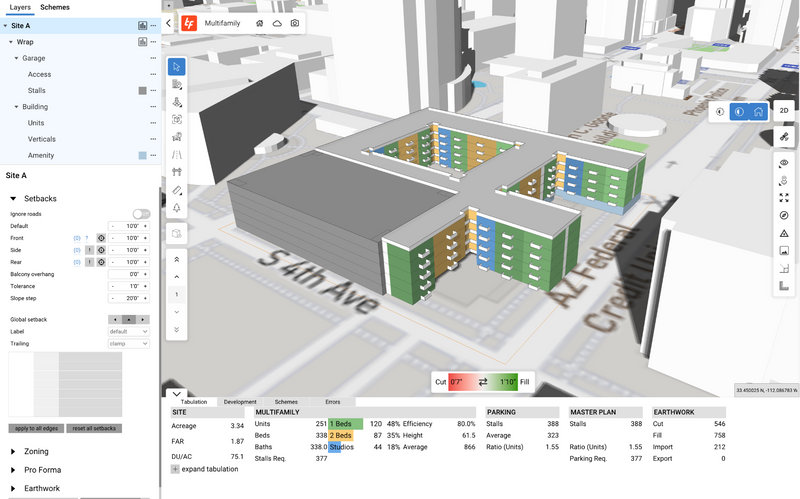The height and width of the screenshot is (499, 800).
Task: Collapse the Garage tree node
Action: 16,58
